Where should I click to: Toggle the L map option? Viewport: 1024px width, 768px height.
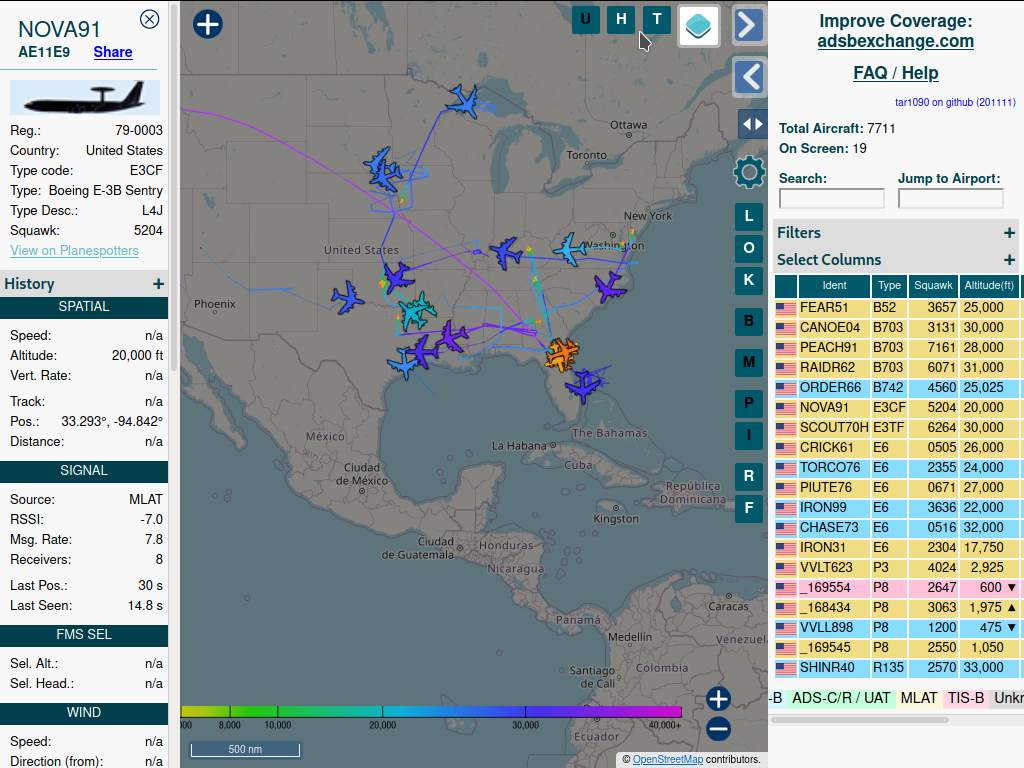[749, 216]
